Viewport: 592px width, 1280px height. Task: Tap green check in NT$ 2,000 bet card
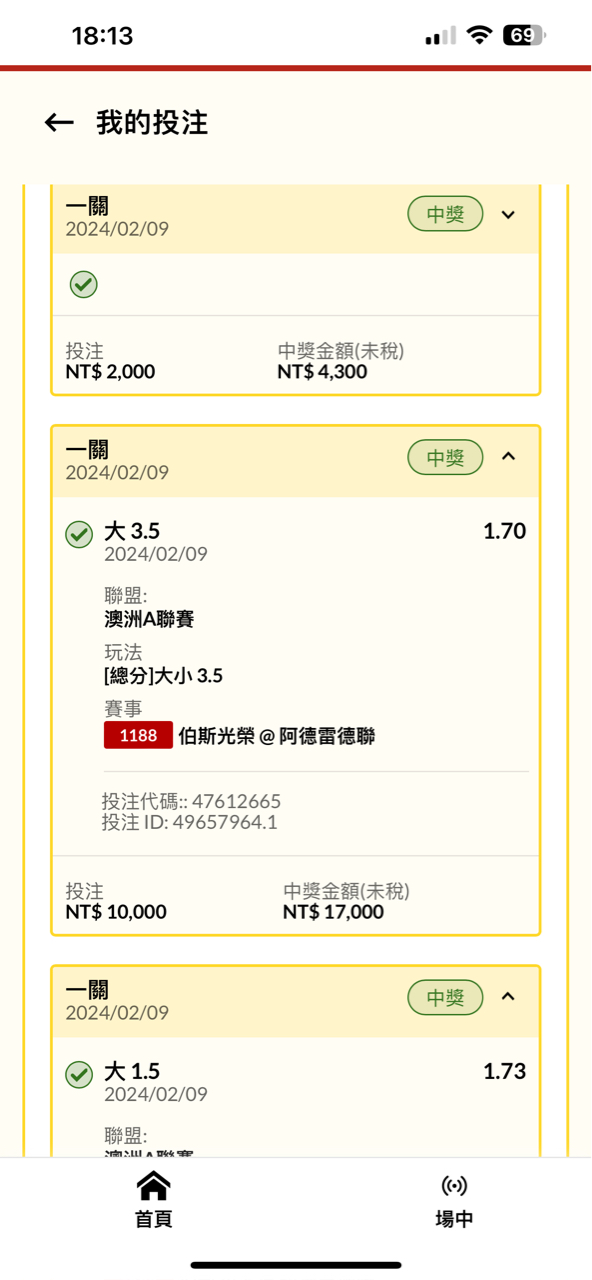click(x=84, y=285)
